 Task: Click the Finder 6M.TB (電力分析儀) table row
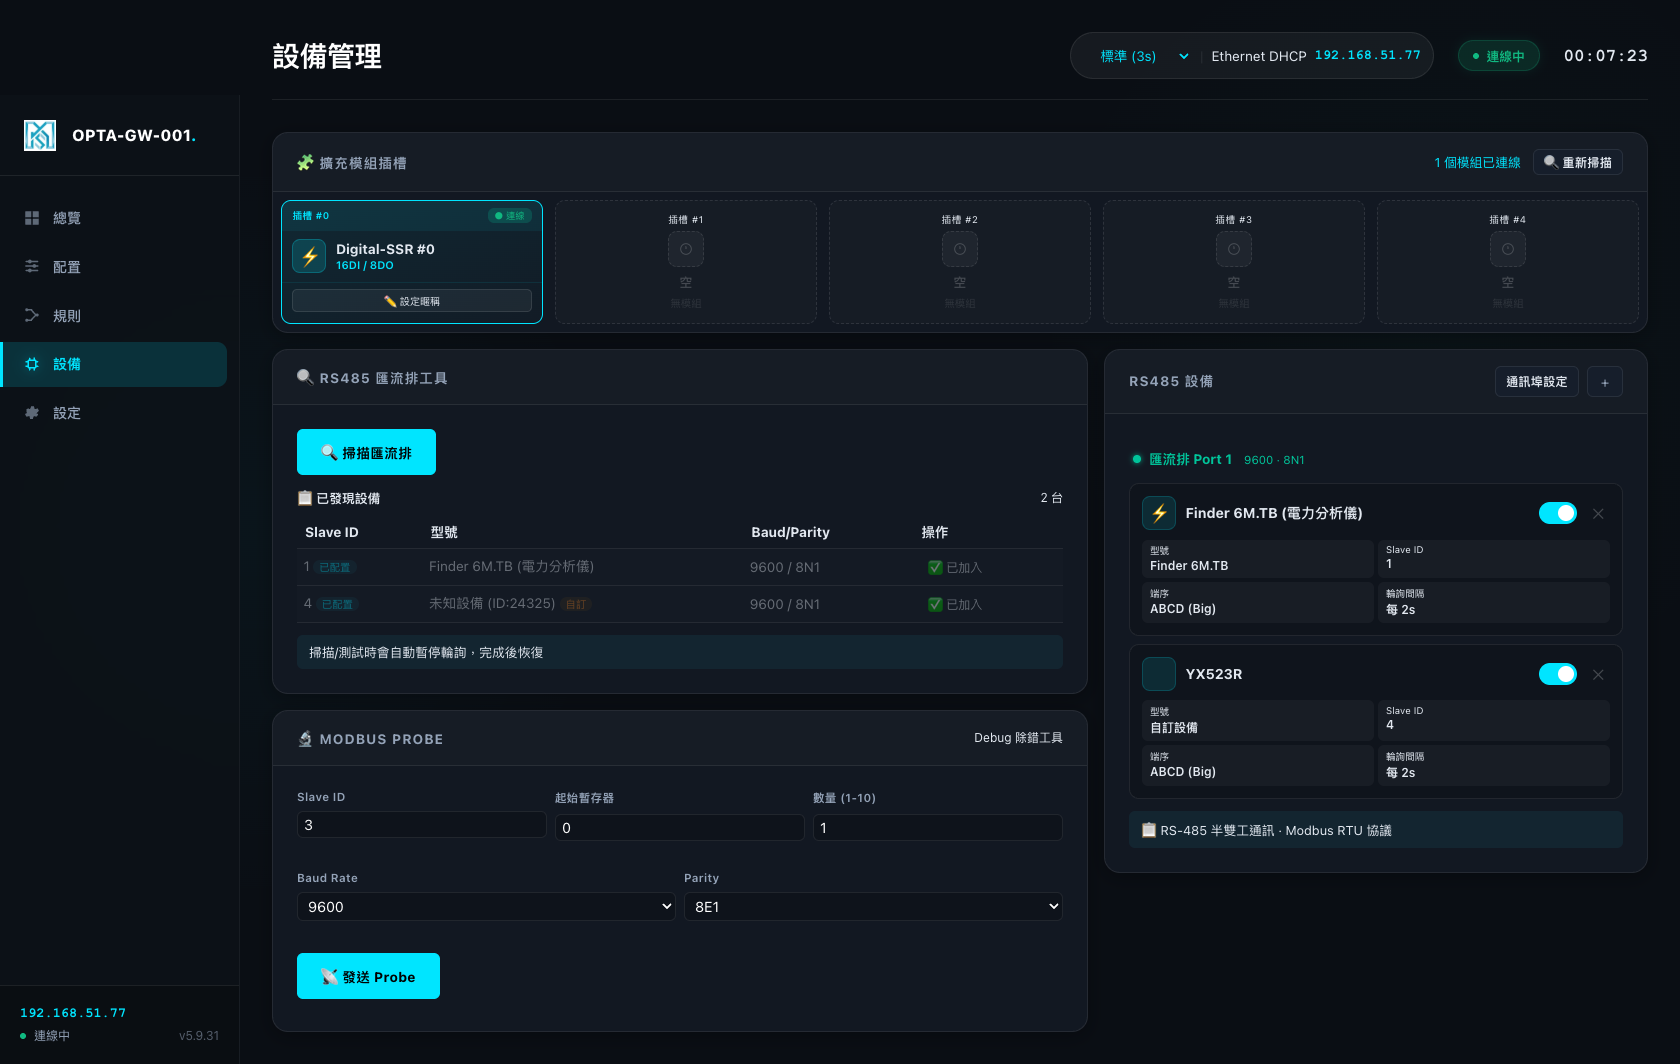pyautogui.click(x=680, y=567)
